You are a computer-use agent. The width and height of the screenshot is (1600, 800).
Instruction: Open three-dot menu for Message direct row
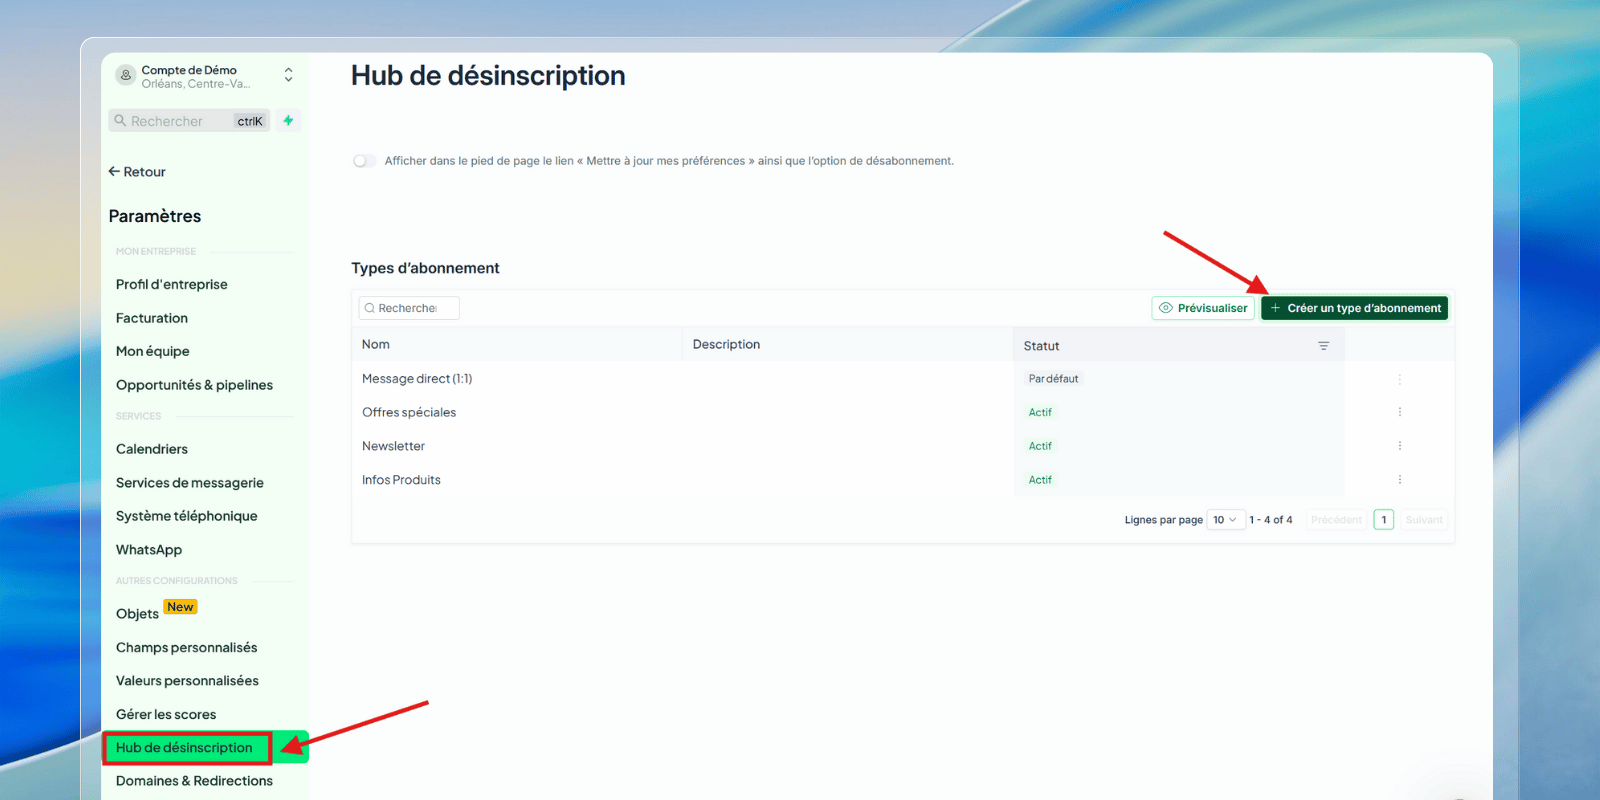[x=1399, y=379]
